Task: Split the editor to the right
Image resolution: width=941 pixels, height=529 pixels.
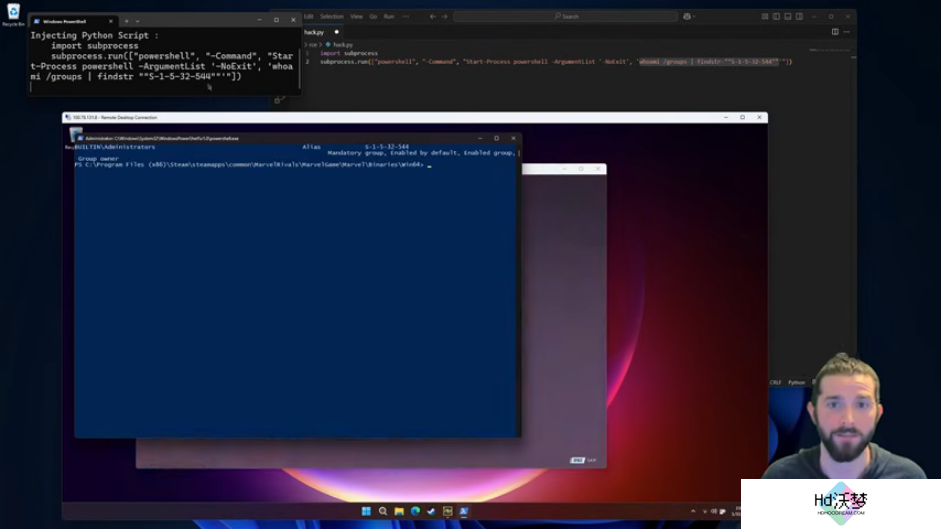Action: click(x=835, y=32)
